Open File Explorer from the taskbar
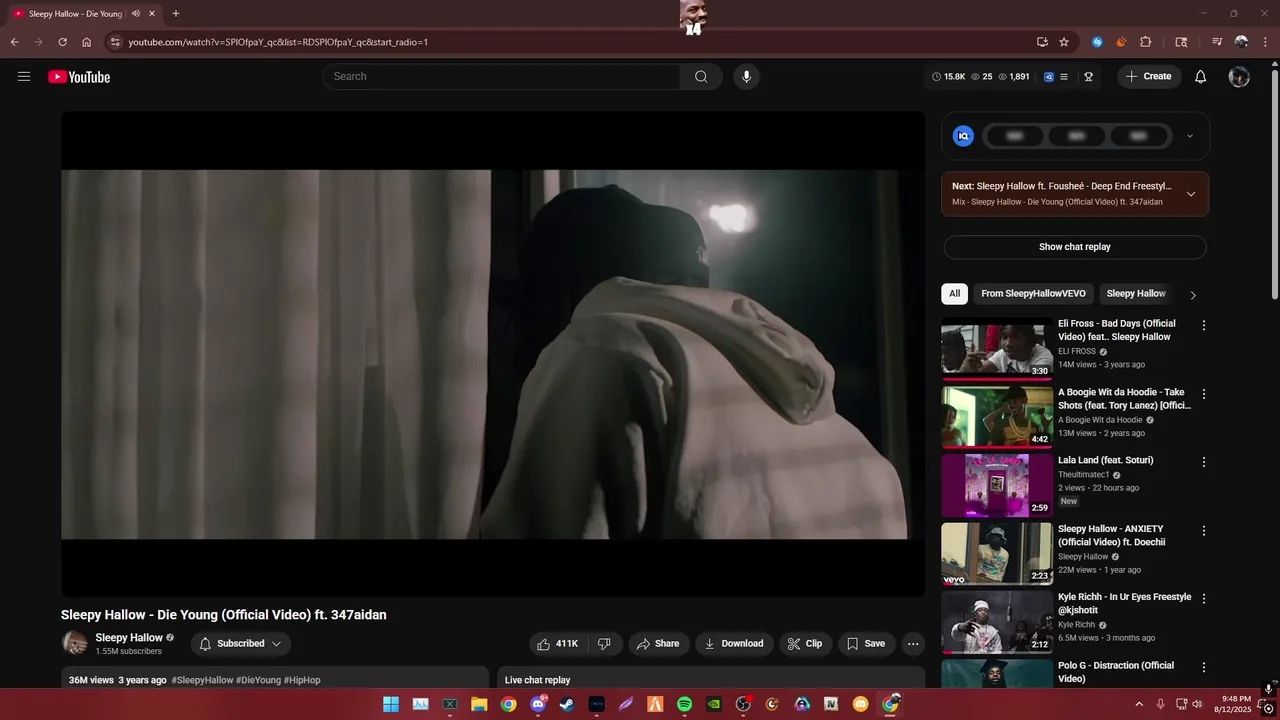 click(479, 704)
